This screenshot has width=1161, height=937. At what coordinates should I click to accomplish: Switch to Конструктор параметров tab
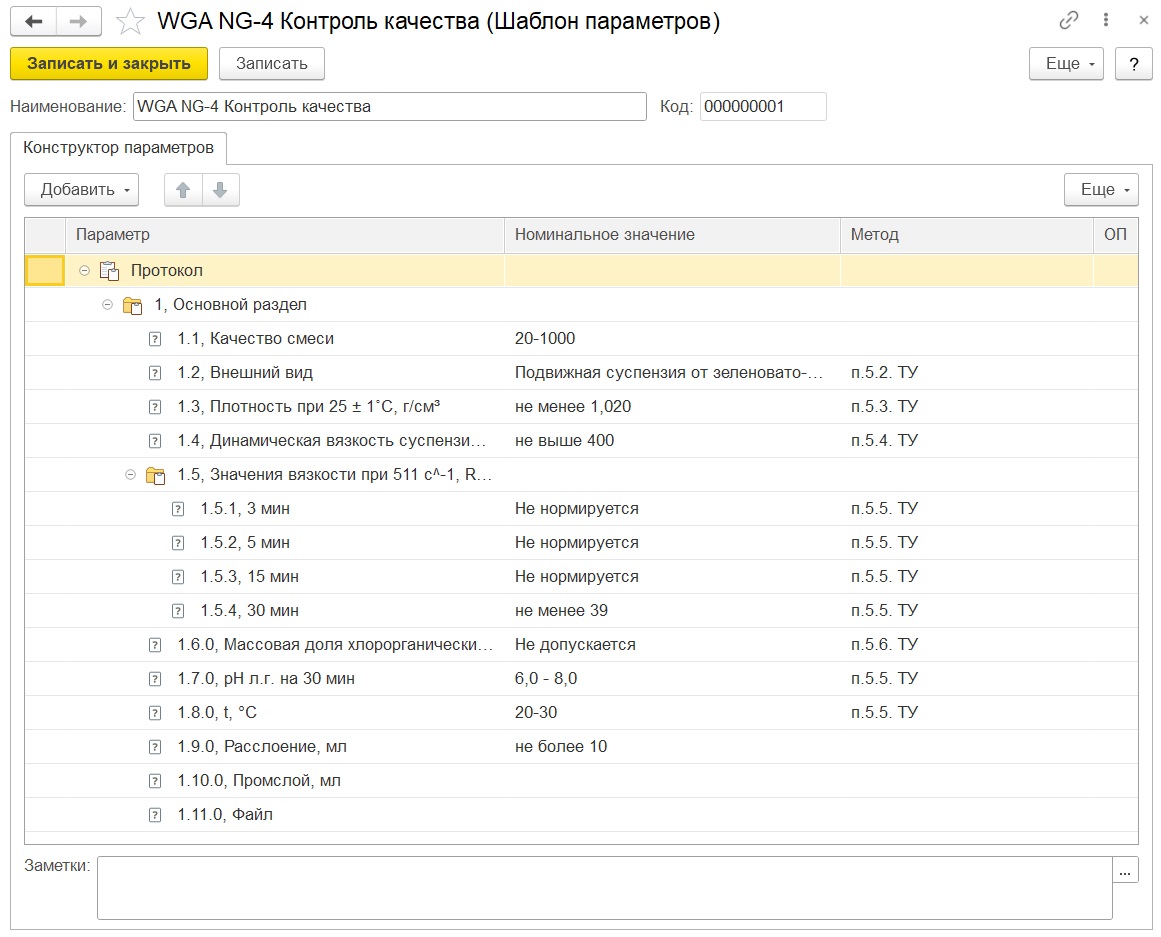click(x=118, y=148)
